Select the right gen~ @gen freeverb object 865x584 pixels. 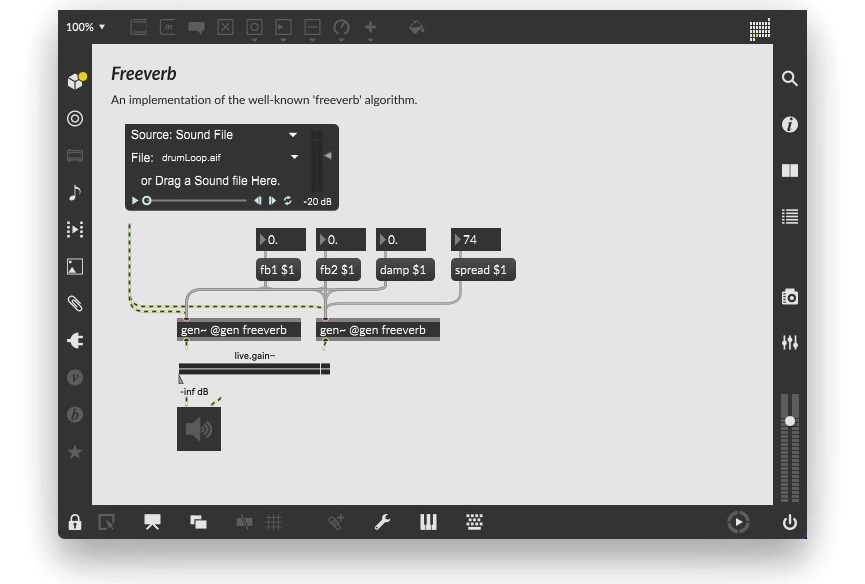[378, 330]
